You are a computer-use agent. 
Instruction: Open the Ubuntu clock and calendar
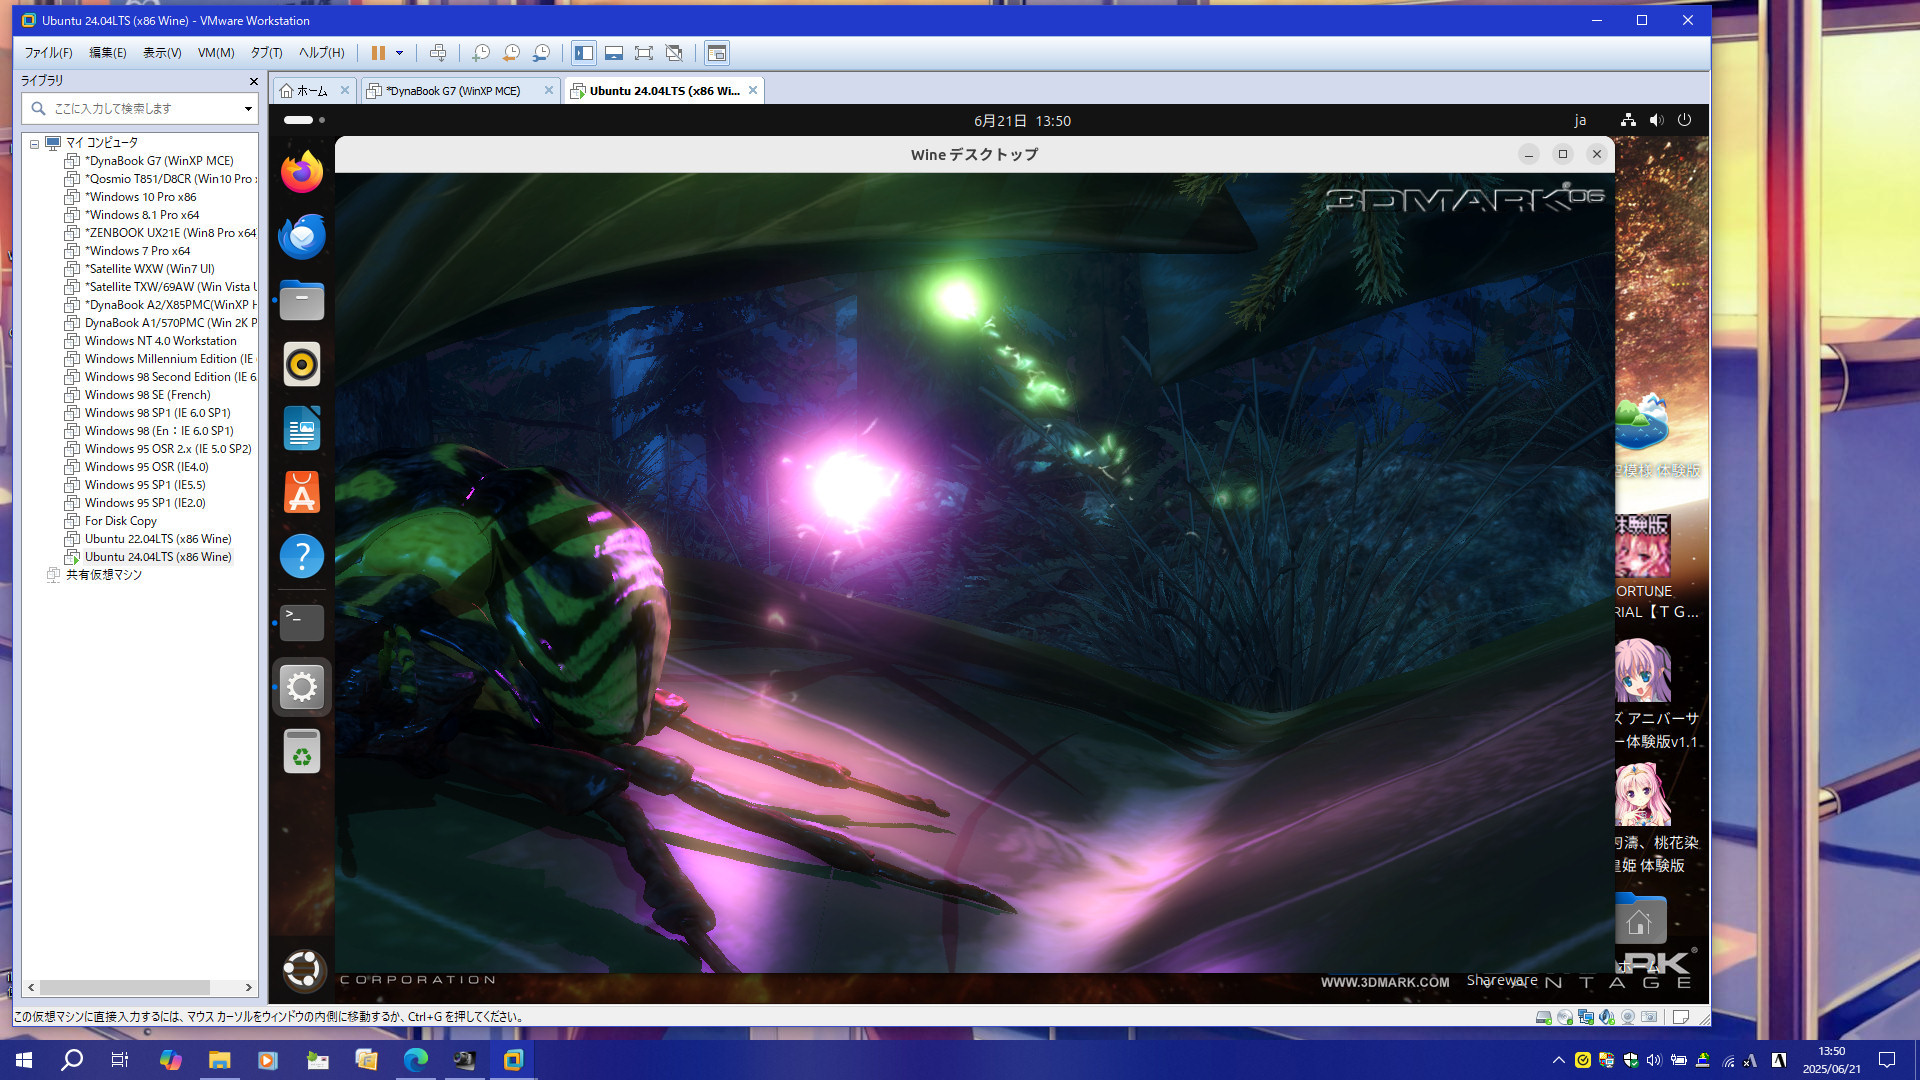[x=1022, y=121]
